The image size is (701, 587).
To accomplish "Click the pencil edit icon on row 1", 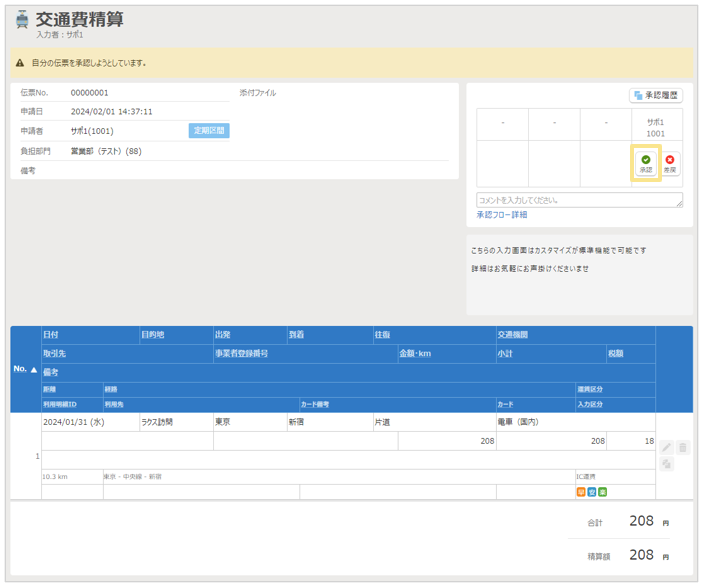I will tap(666, 448).
